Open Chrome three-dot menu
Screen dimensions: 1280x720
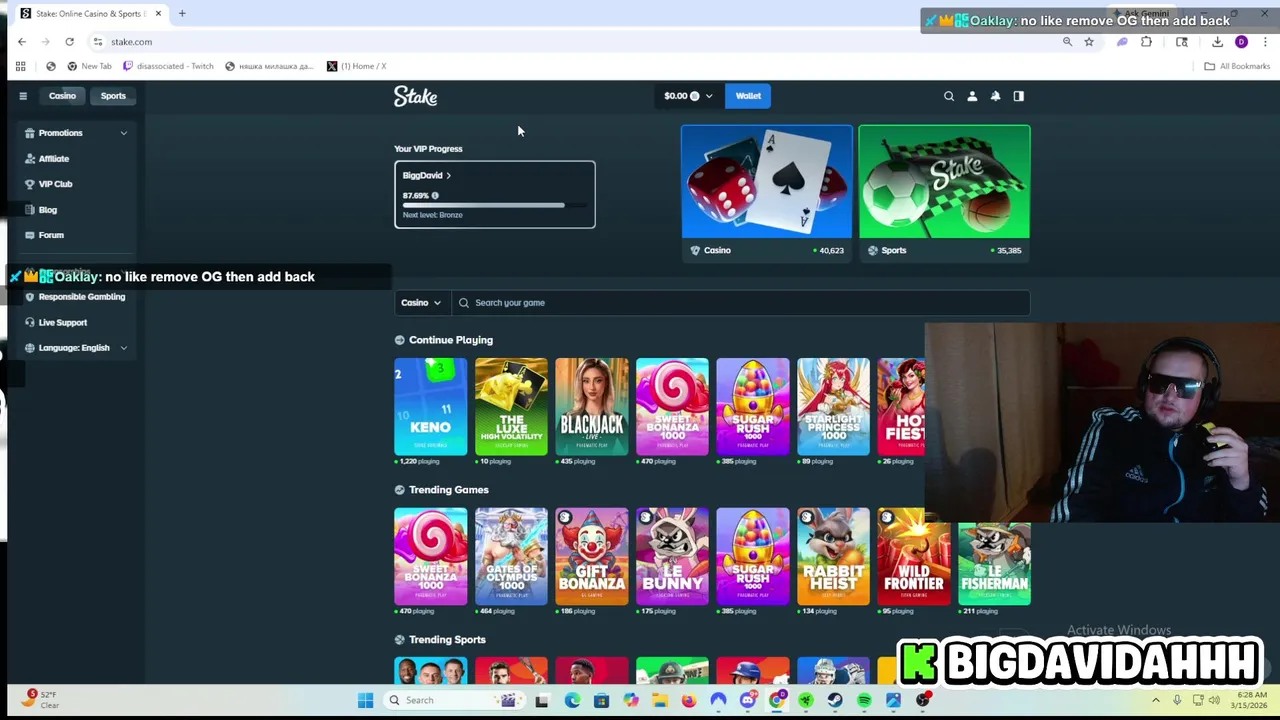[x=1265, y=42]
